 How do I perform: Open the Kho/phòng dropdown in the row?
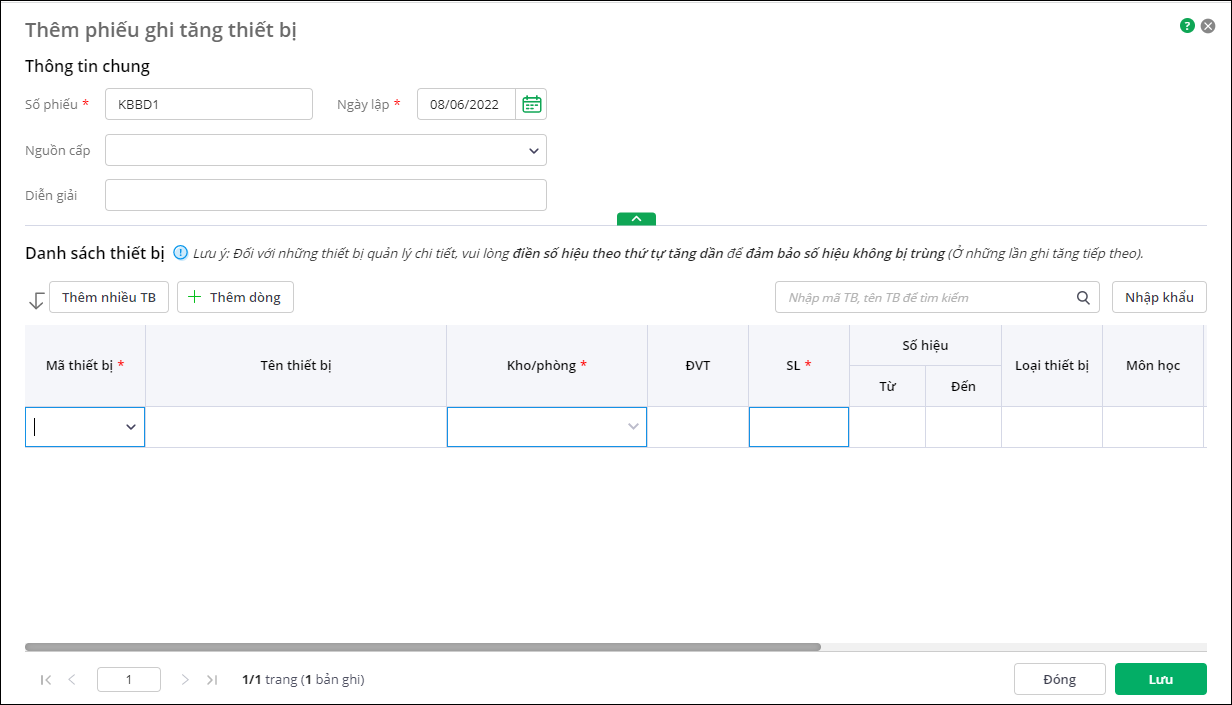pyautogui.click(x=632, y=427)
